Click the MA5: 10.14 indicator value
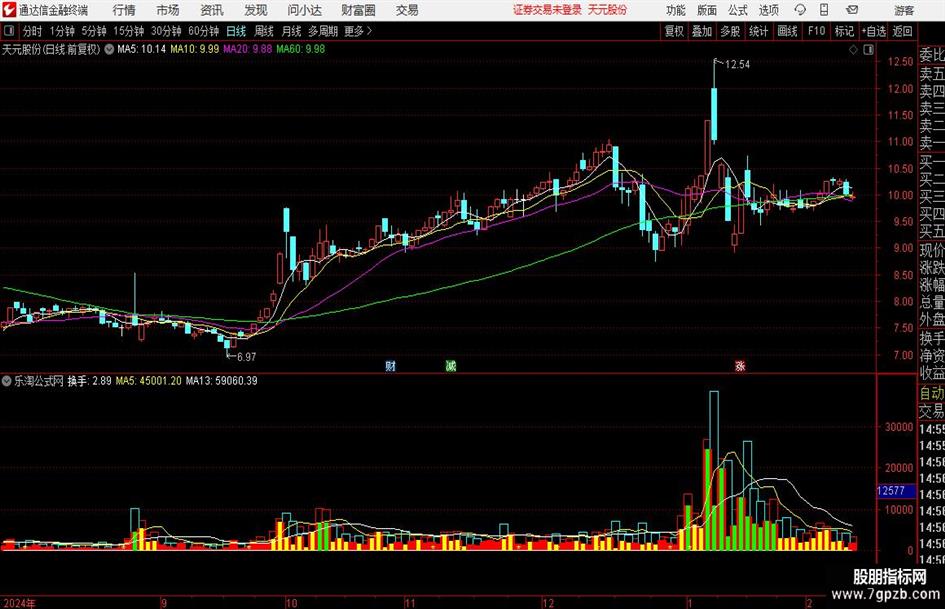The height and width of the screenshot is (609, 945). 142,49
